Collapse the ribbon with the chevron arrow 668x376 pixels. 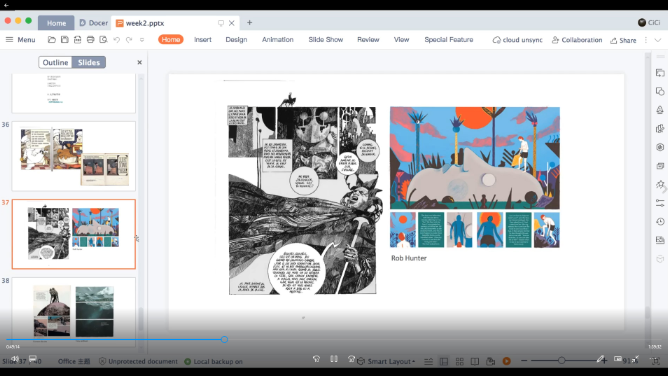658,40
